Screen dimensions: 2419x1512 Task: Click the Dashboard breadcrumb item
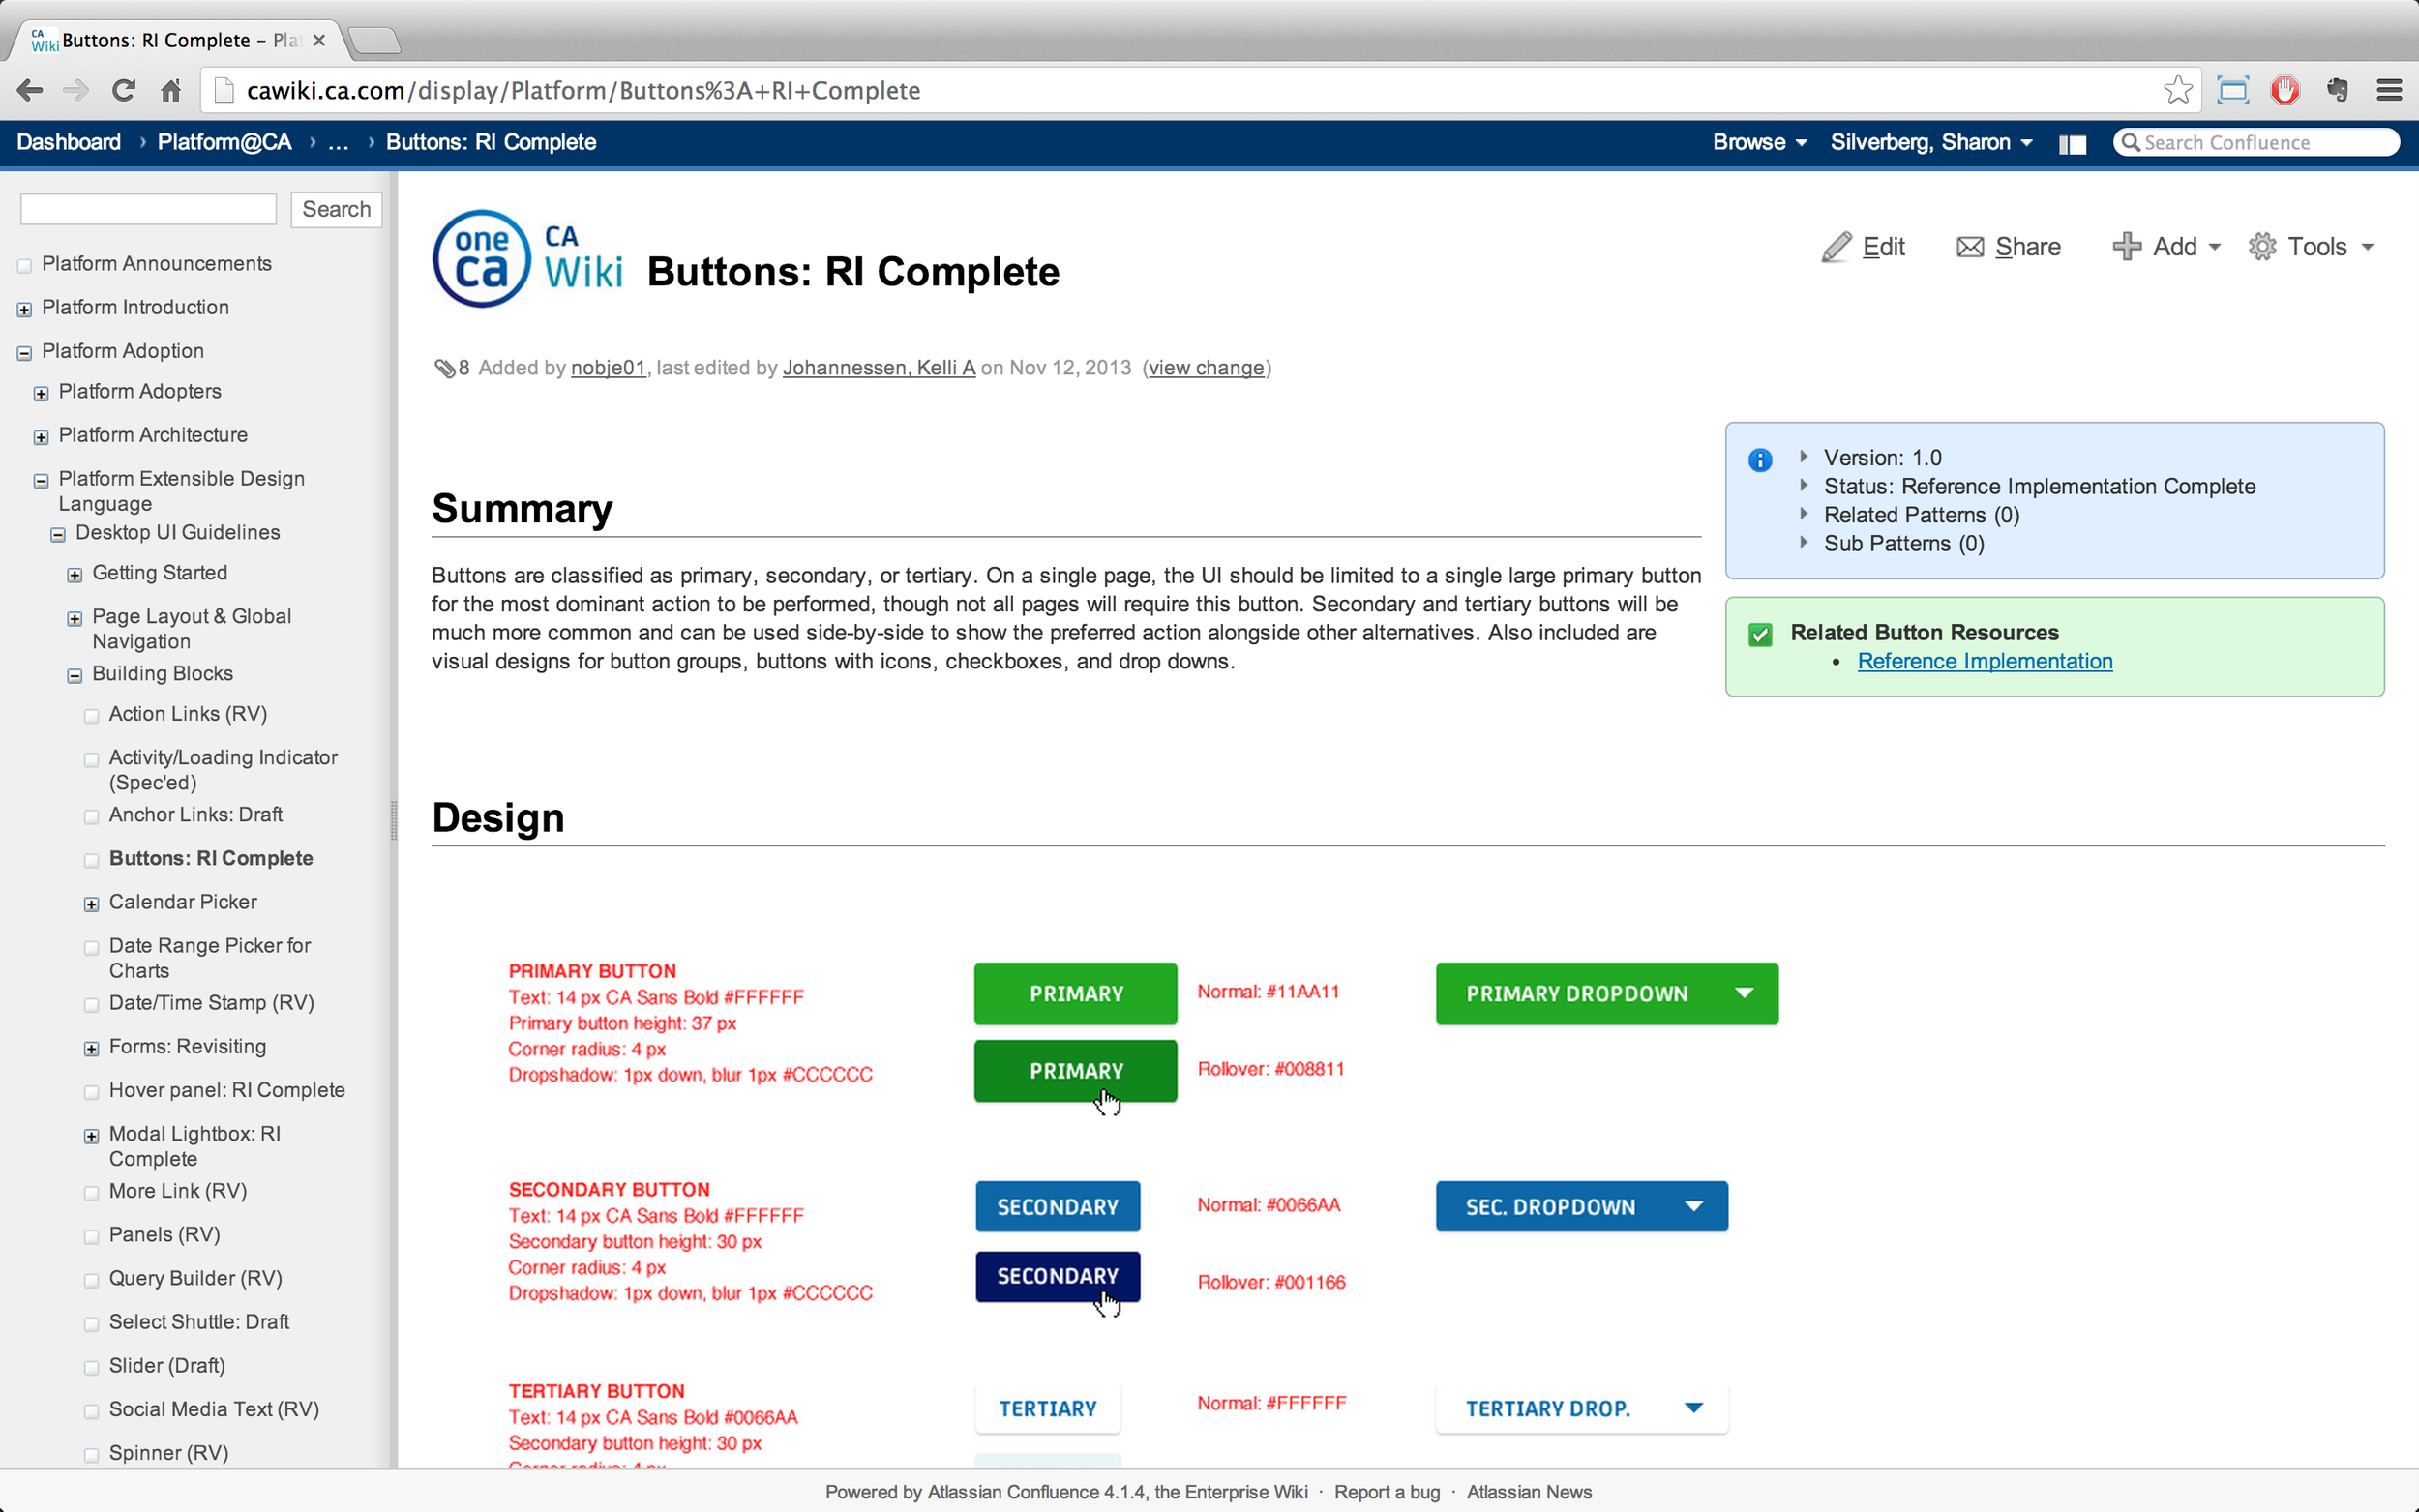click(69, 142)
